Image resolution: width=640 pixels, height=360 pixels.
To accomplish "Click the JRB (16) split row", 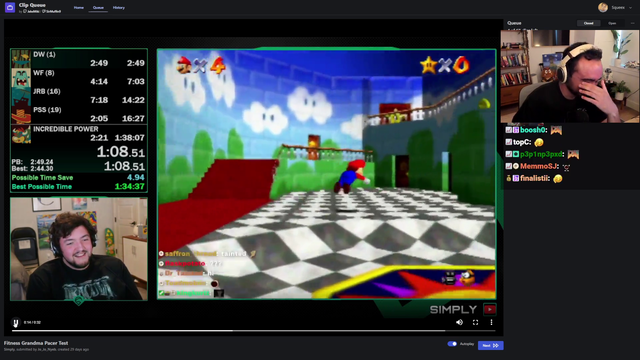I will [78, 96].
